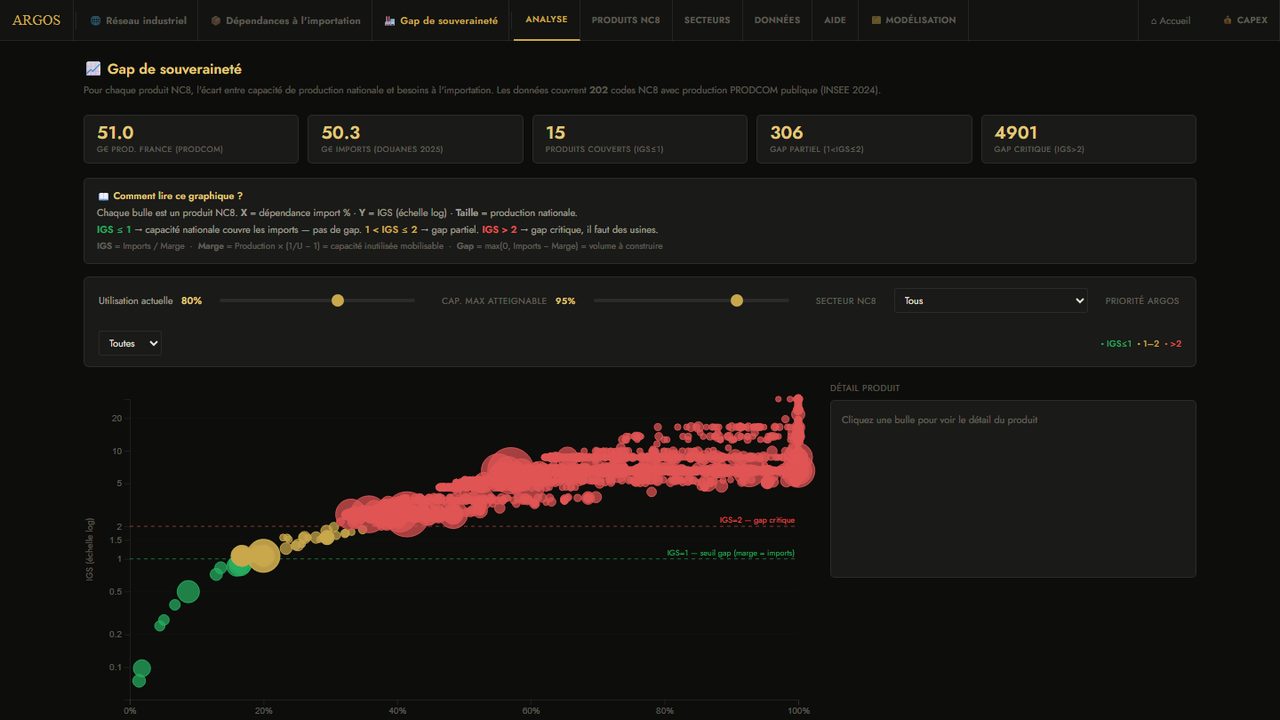Open the Modélisation tab

[914, 20]
